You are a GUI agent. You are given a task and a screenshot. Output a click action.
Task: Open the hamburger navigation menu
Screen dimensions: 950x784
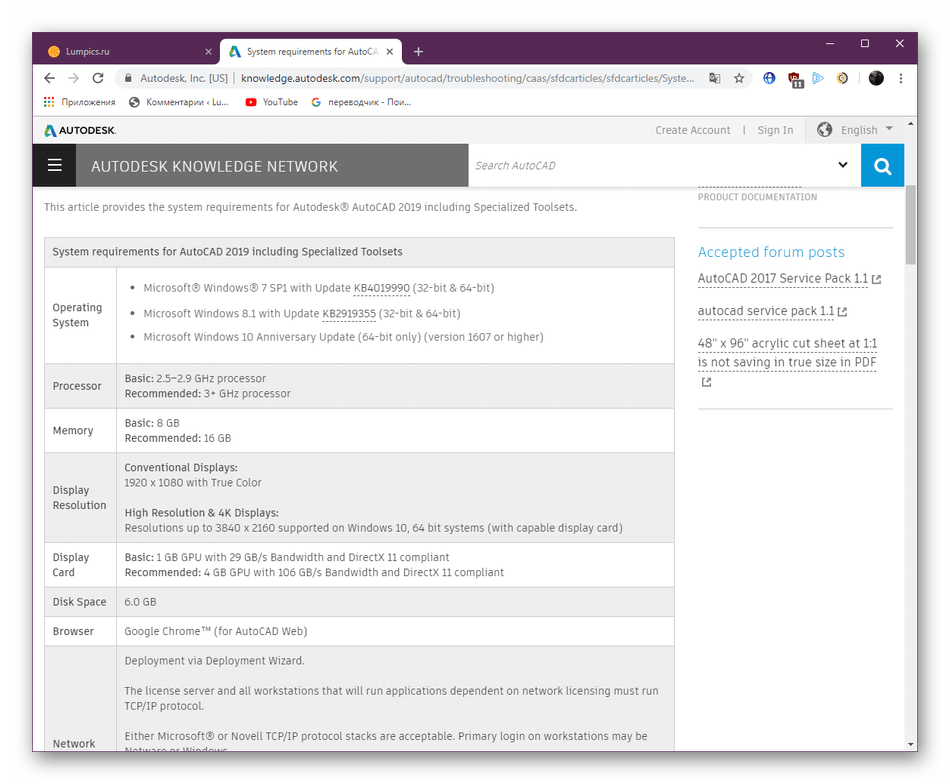click(55, 165)
